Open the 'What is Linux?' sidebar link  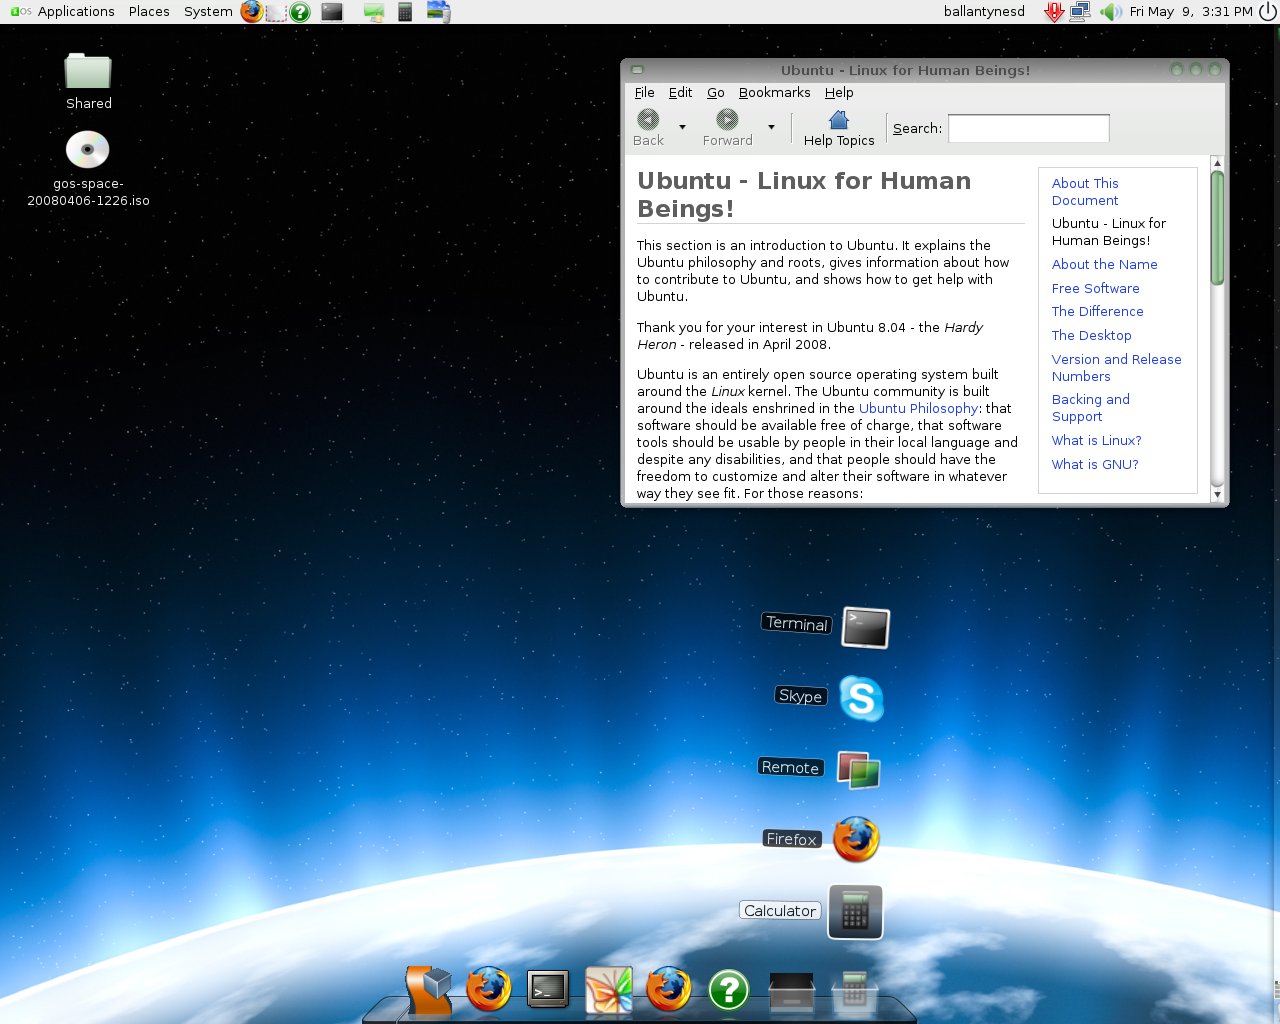point(1096,440)
